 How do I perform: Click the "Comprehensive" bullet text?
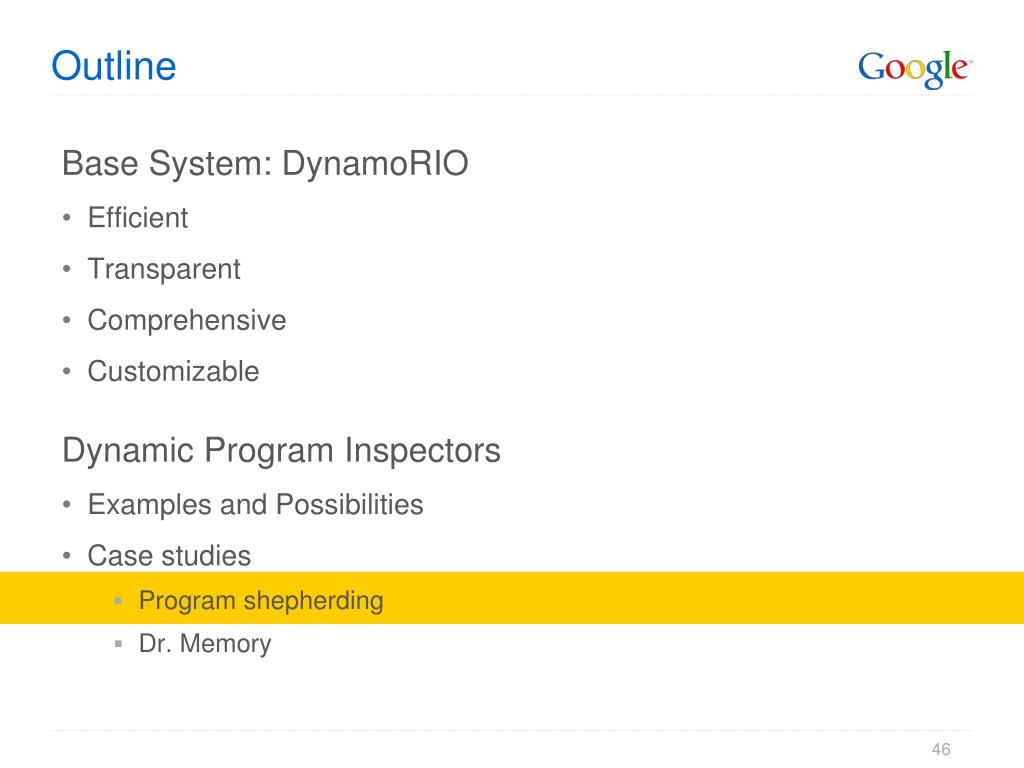click(x=187, y=321)
